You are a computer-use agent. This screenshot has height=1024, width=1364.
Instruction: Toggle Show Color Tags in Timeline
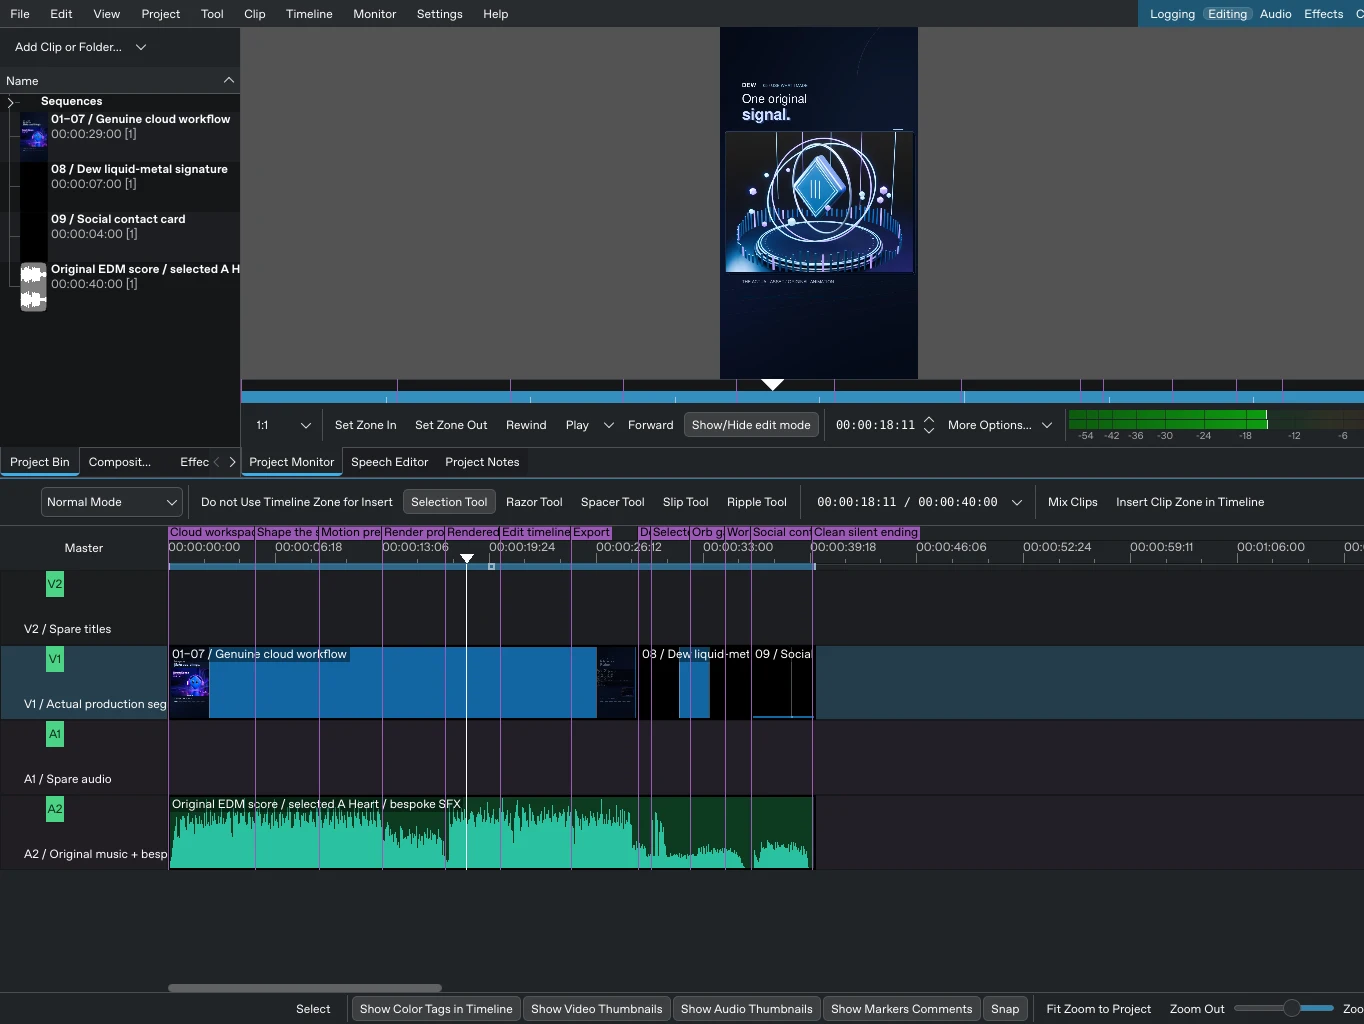[436, 1009]
